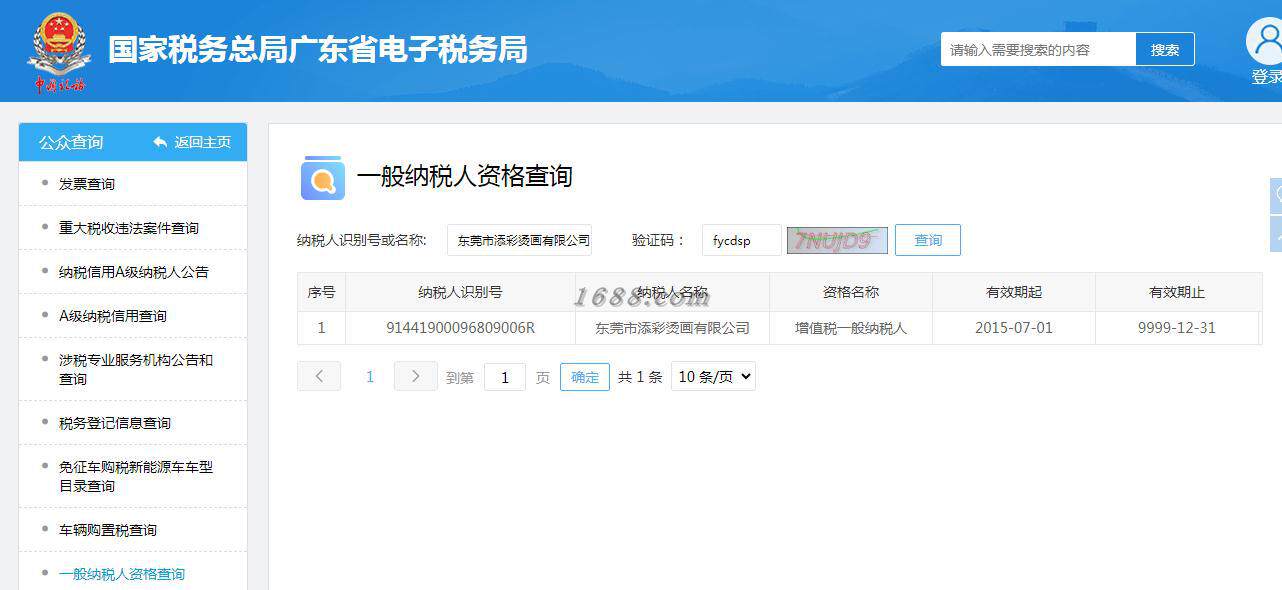Focus the top site search input field
This screenshot has height=590, width=1282.
(x=1038, y=50)
